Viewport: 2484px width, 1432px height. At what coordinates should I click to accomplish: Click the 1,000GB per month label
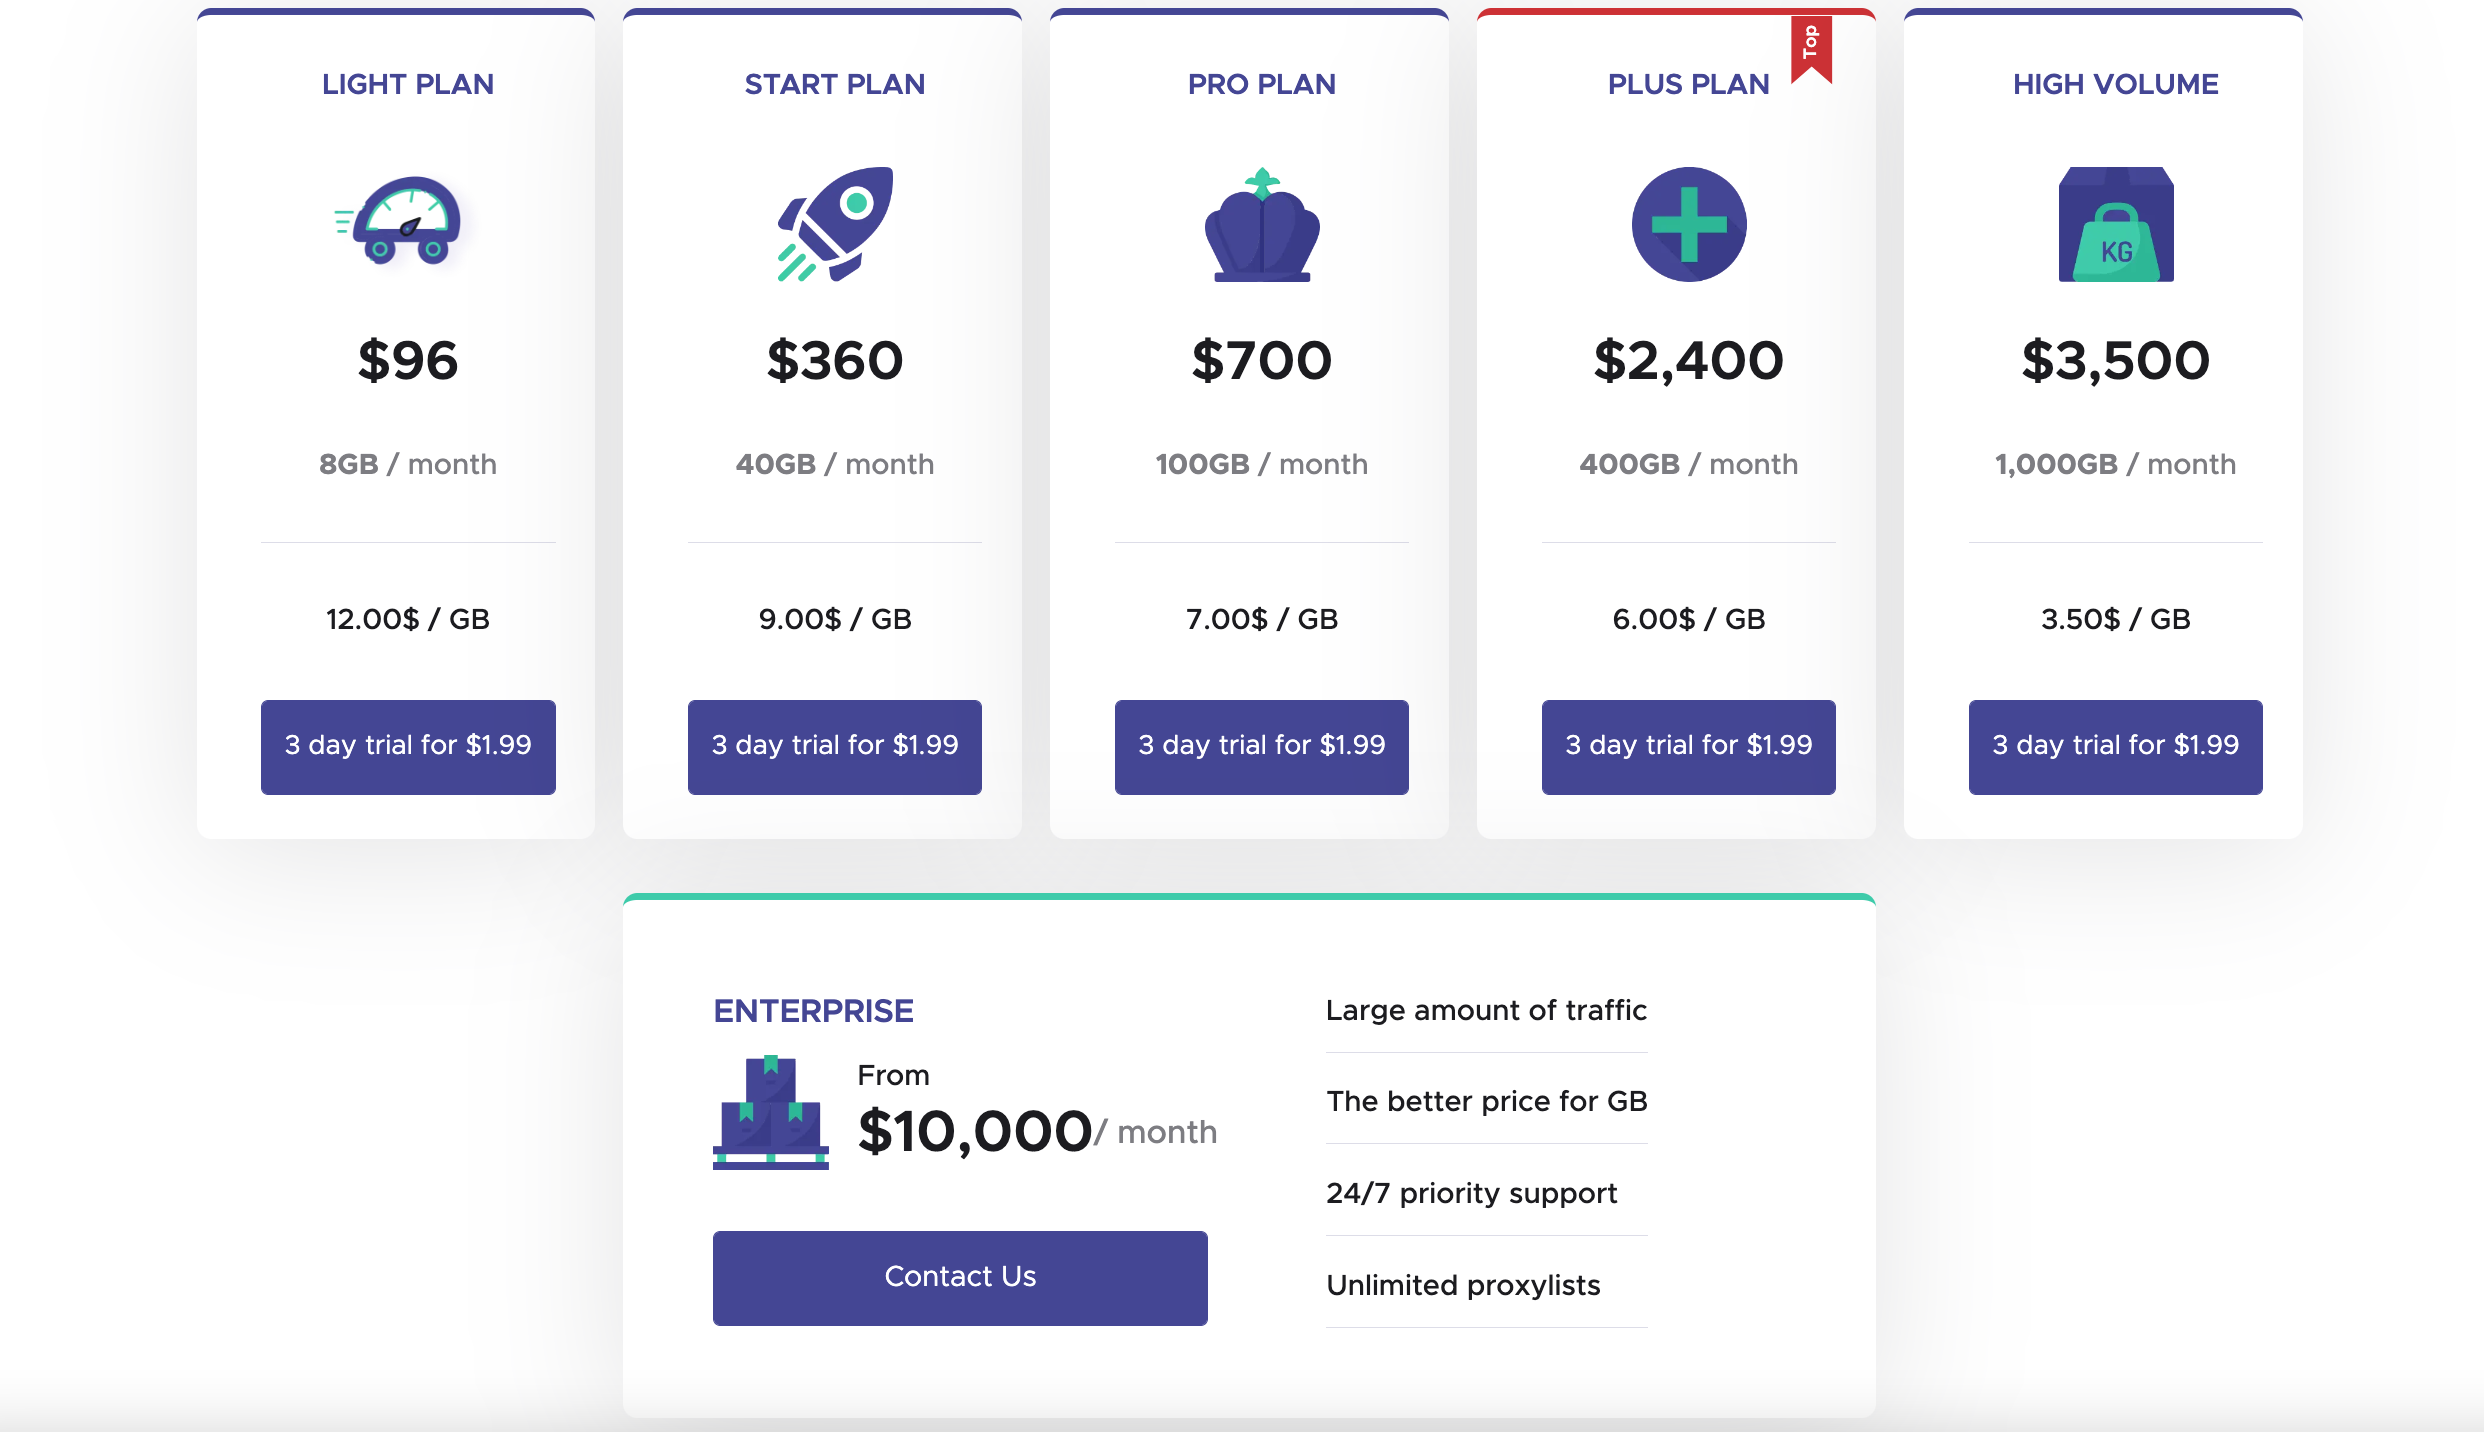[2114, 463]
